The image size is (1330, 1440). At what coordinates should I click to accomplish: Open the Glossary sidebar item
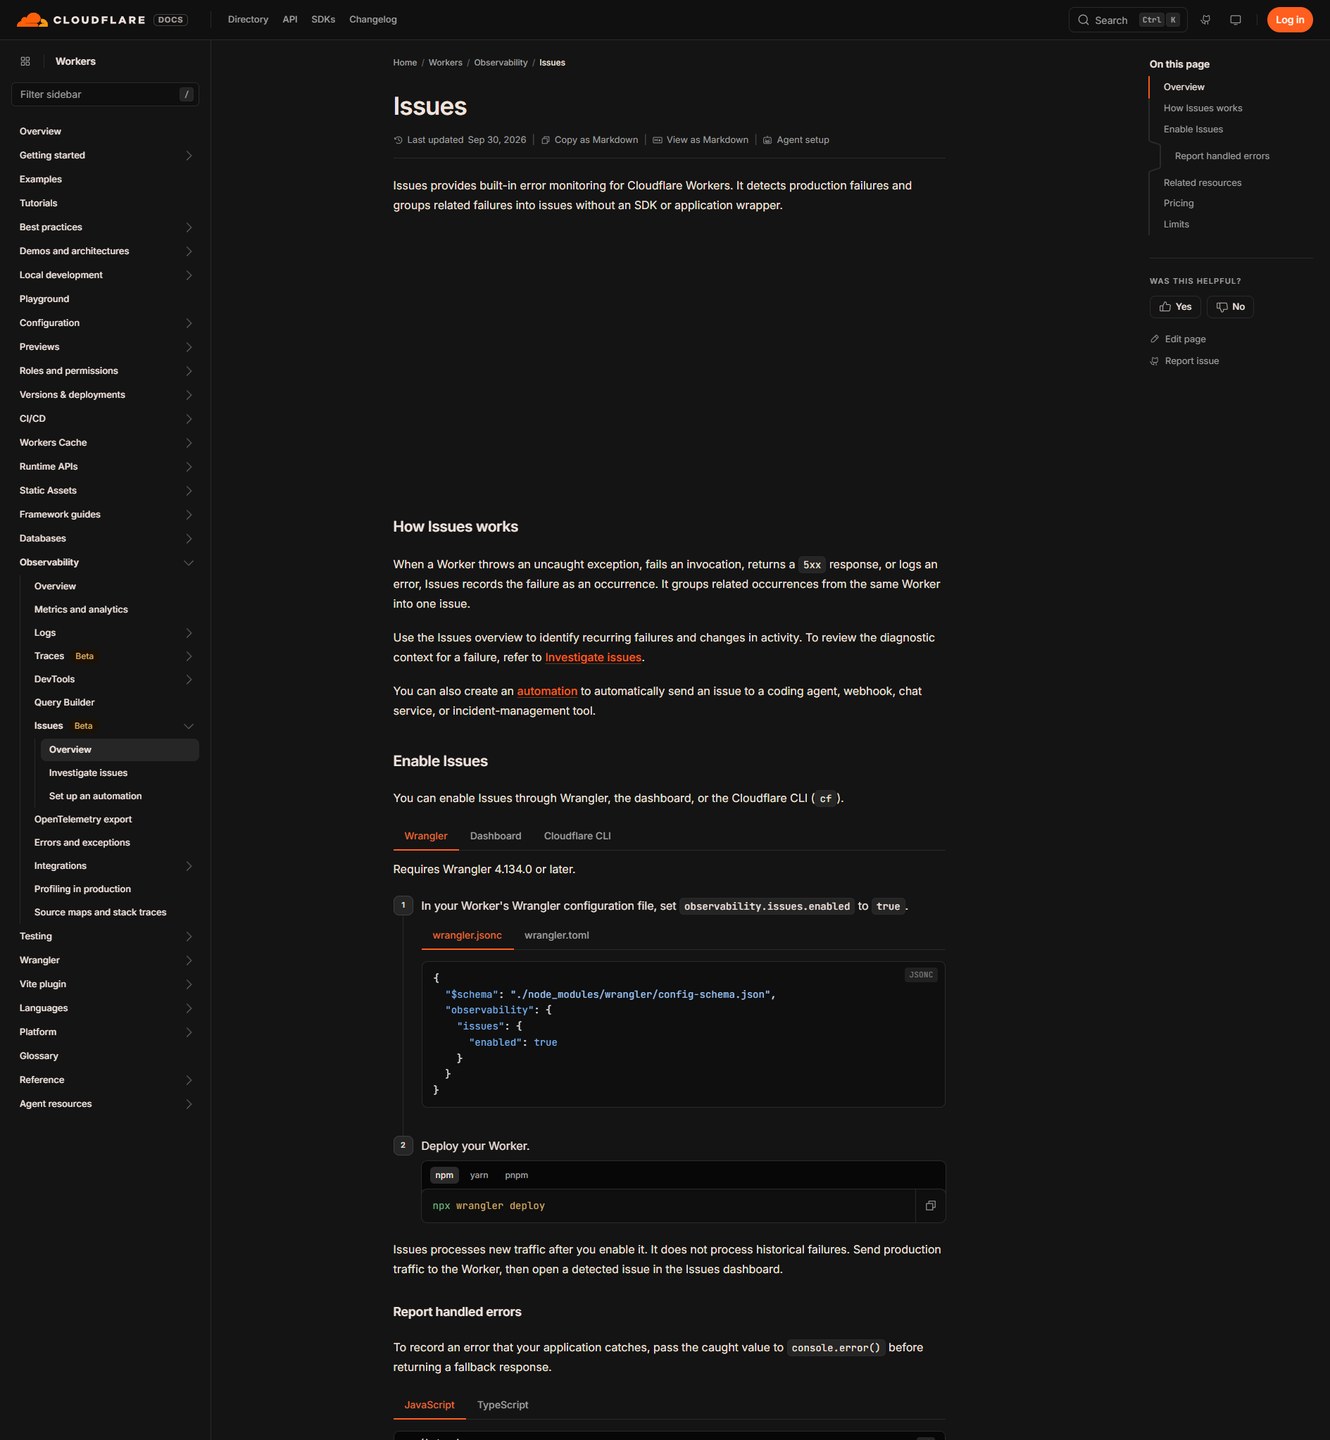39,1056
